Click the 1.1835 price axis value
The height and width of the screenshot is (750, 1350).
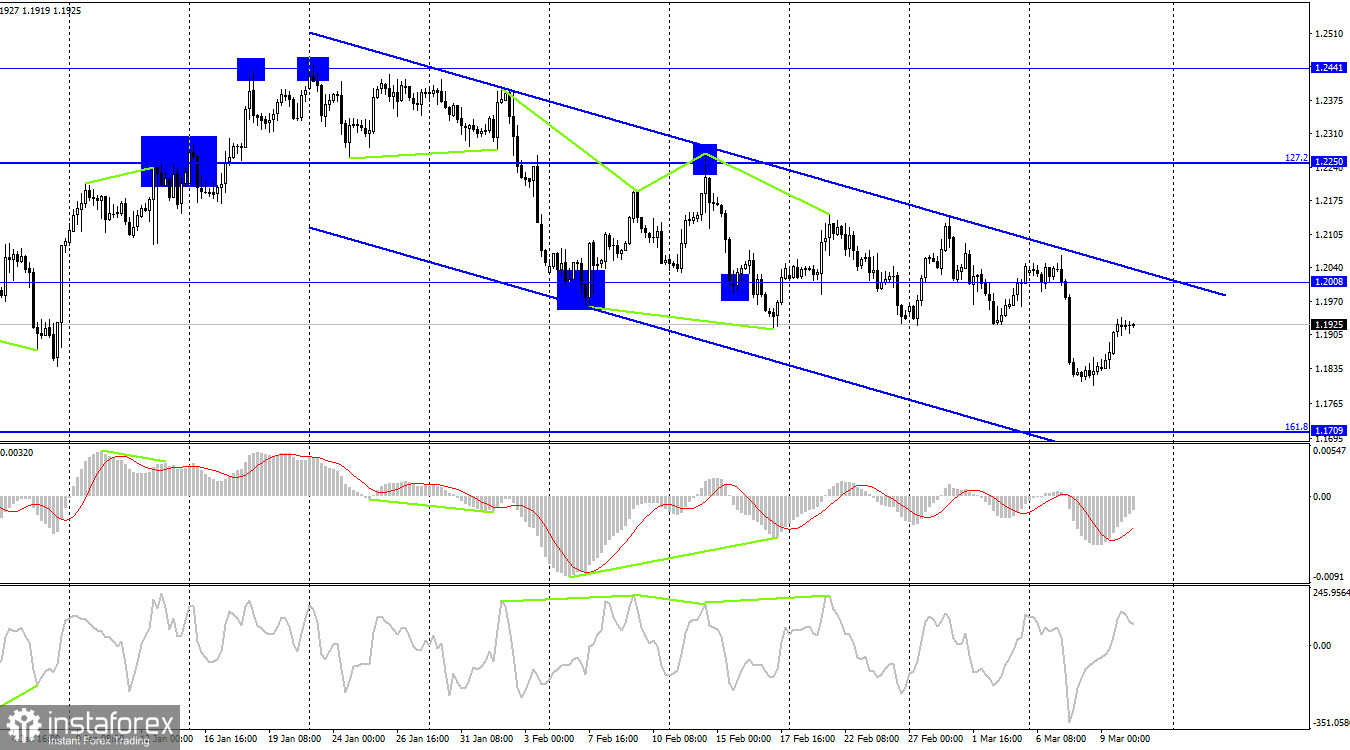[1328, 369]
